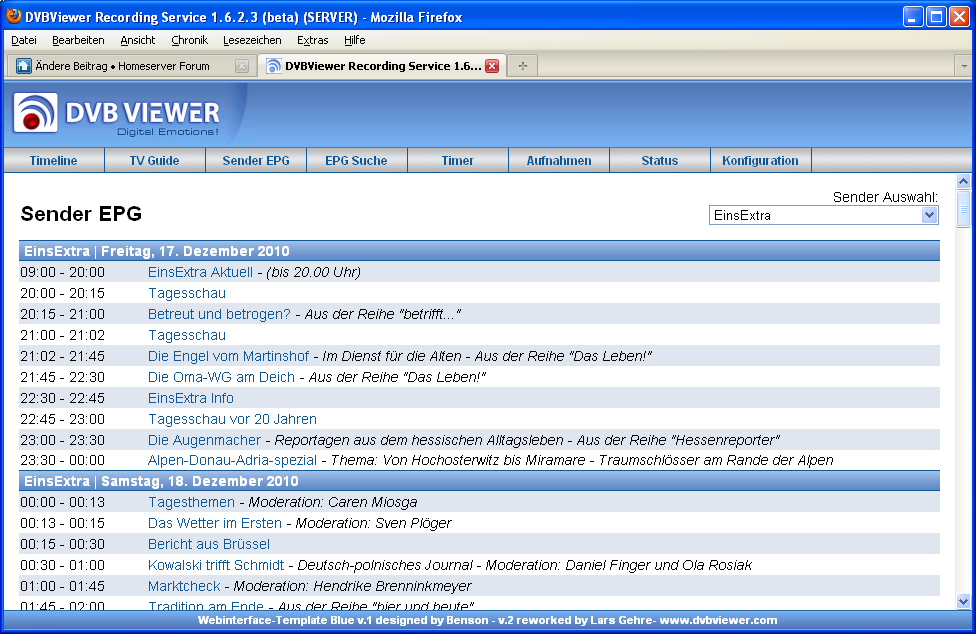976x634 pixels.
Task: Open Die Oma-WG am Deich link
Action: [221, 377]
